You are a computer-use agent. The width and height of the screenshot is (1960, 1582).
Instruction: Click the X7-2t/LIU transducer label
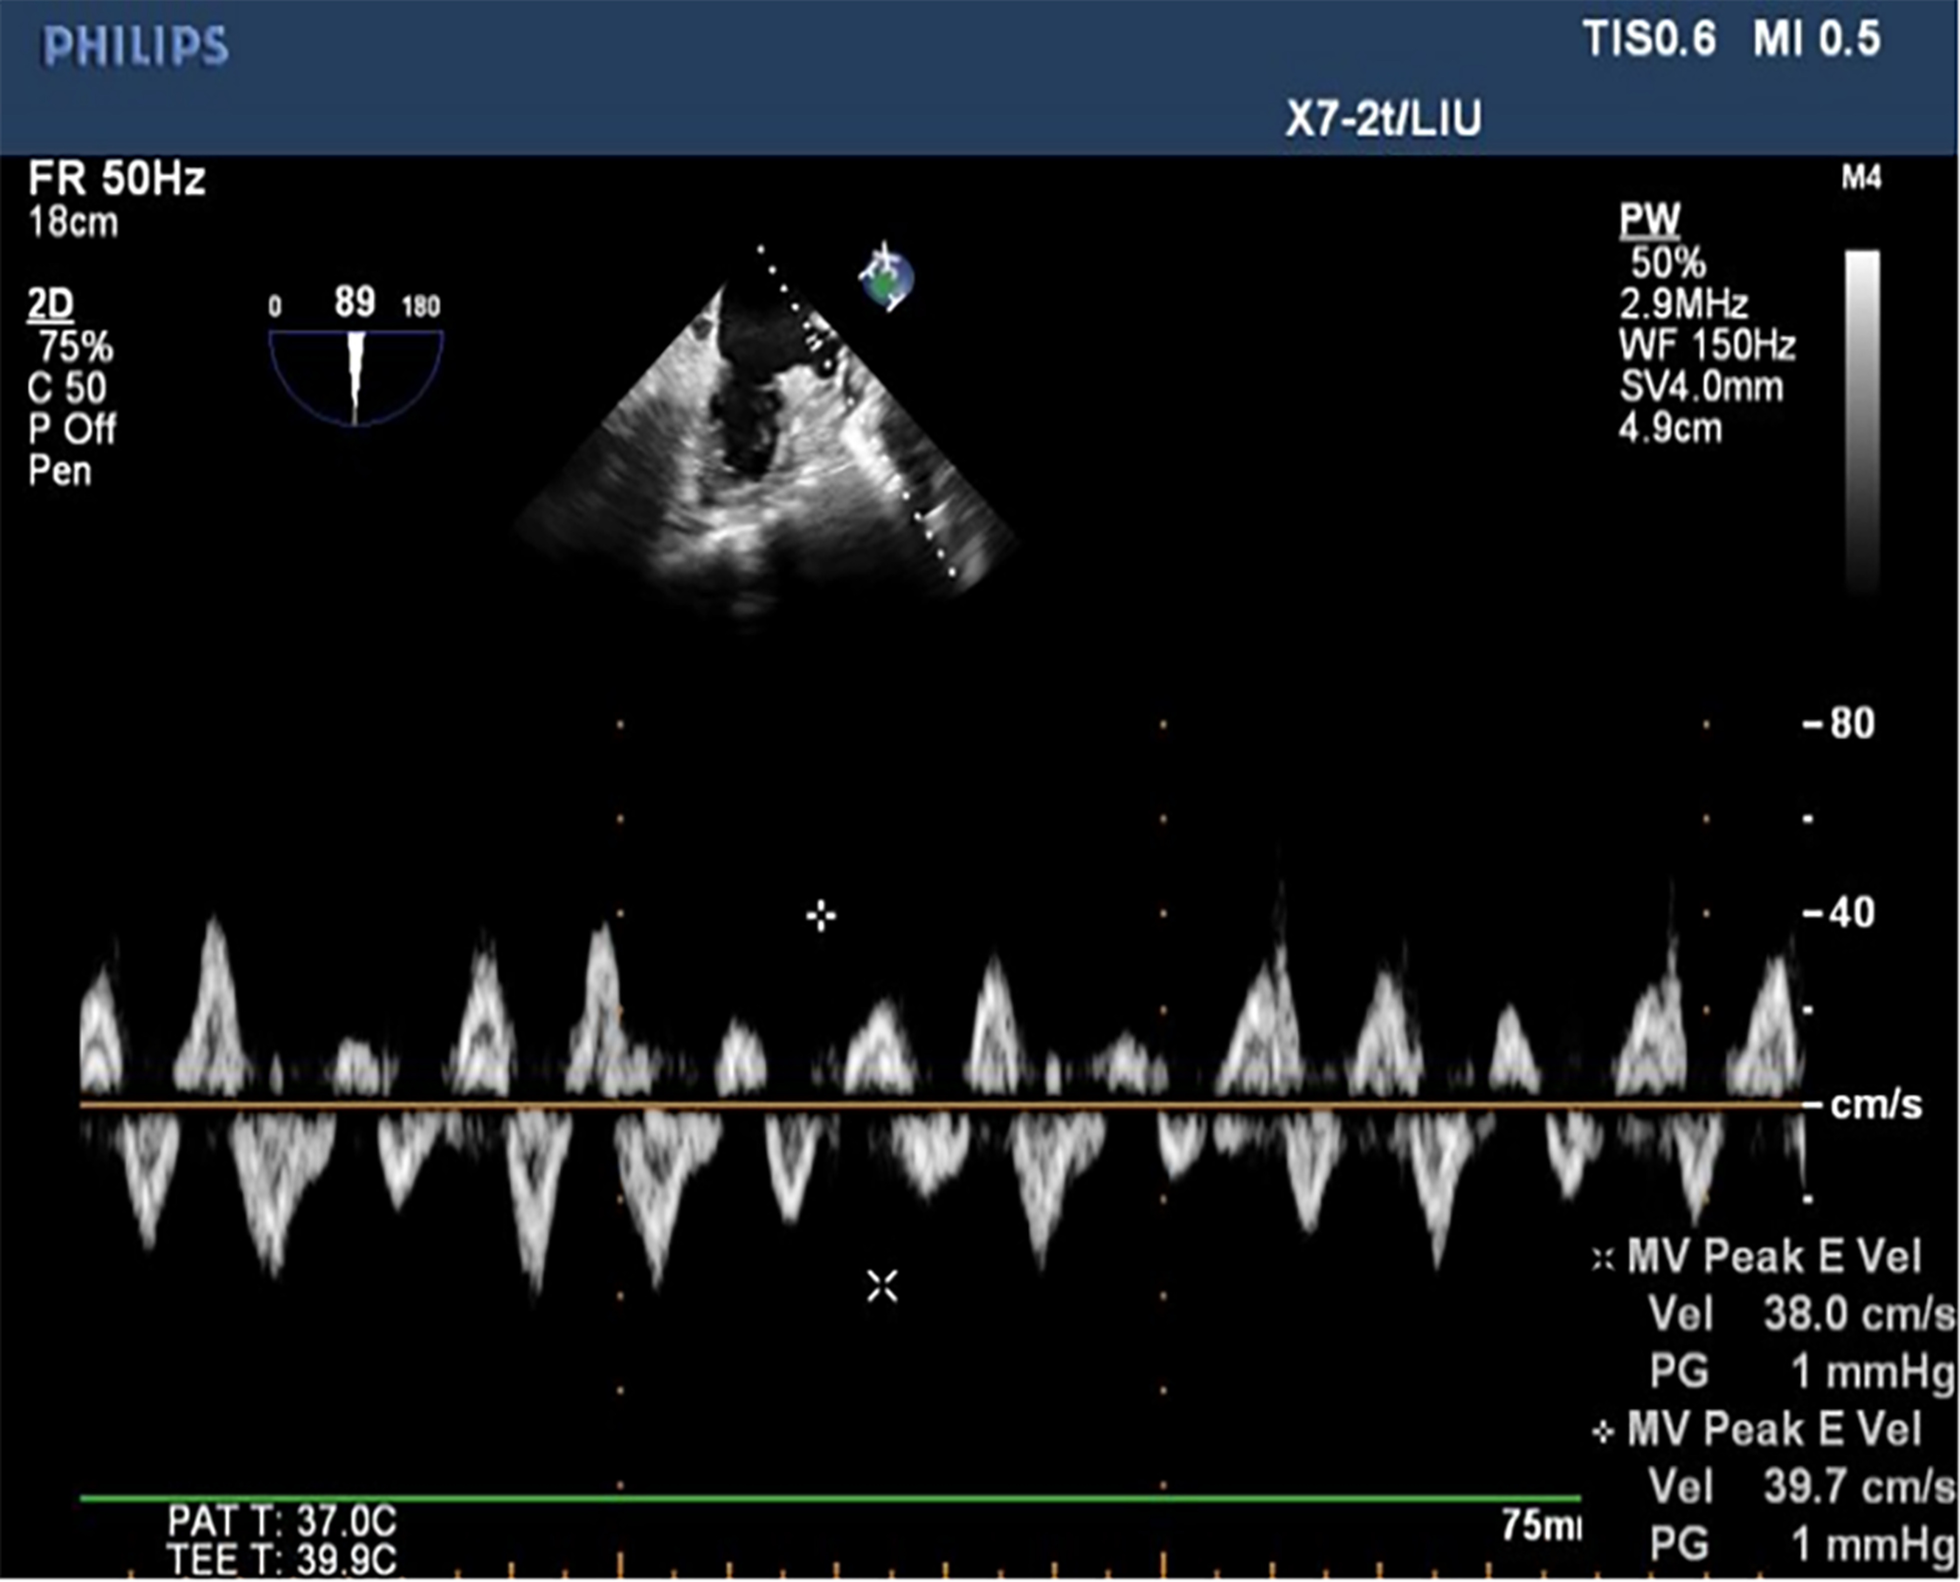pyautogui.click(x=1384, y=119)
